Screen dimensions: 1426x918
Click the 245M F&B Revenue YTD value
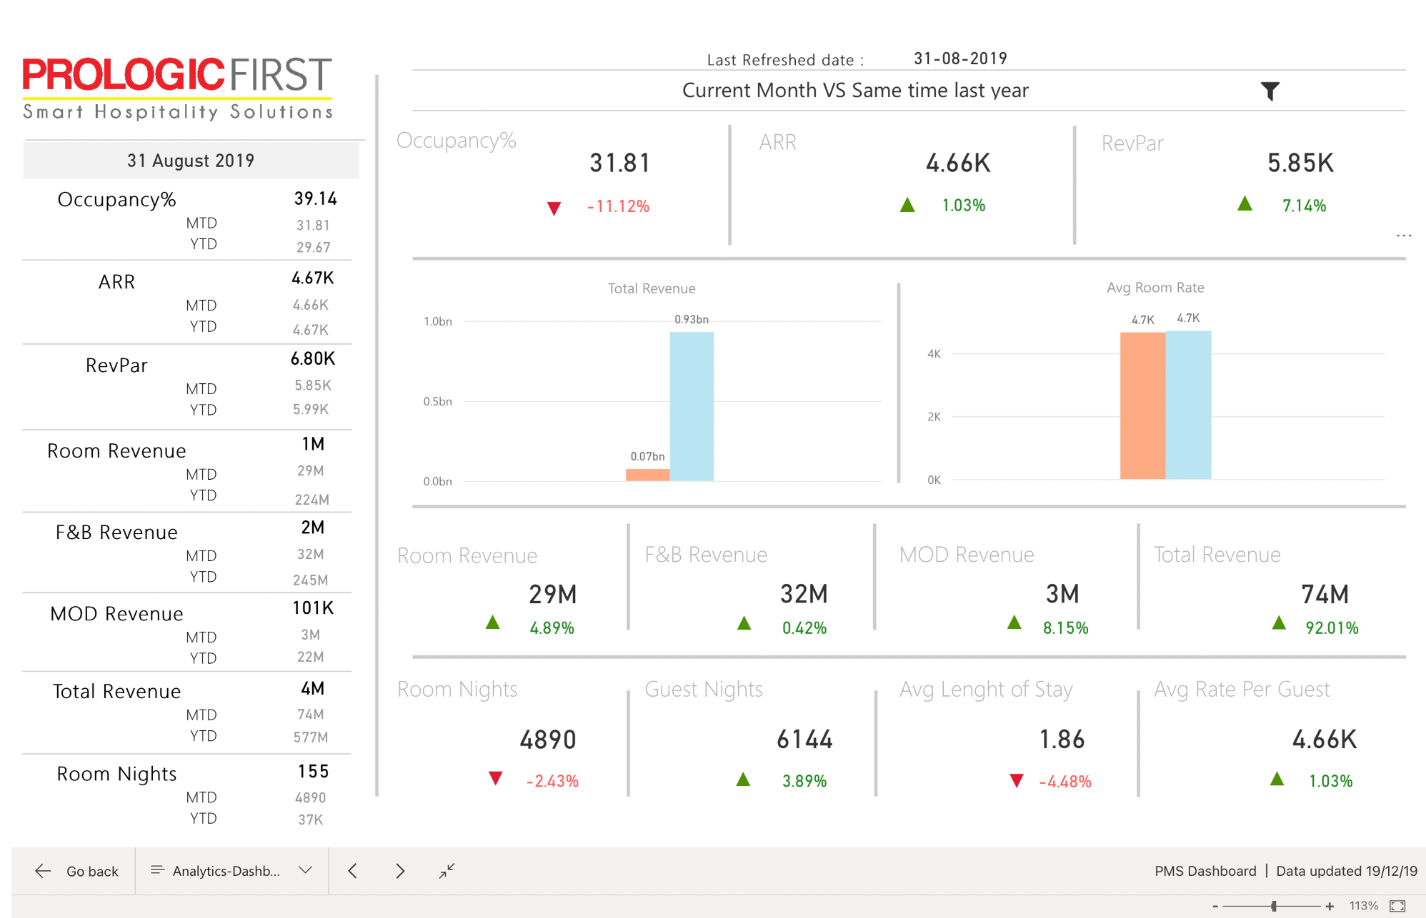pos(310,580)
